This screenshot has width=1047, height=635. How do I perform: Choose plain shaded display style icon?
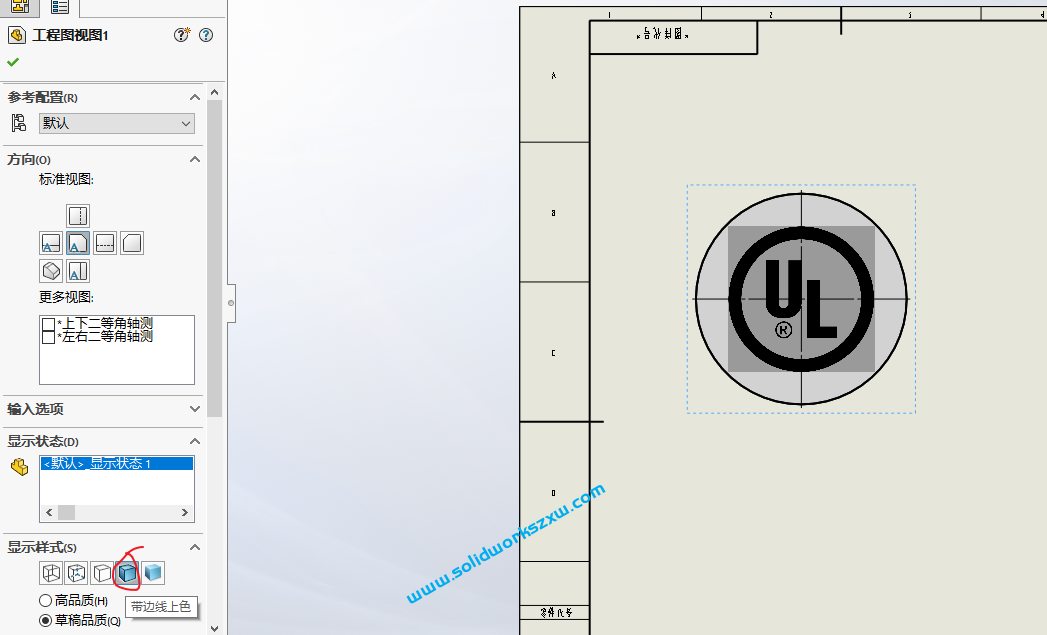153,573
